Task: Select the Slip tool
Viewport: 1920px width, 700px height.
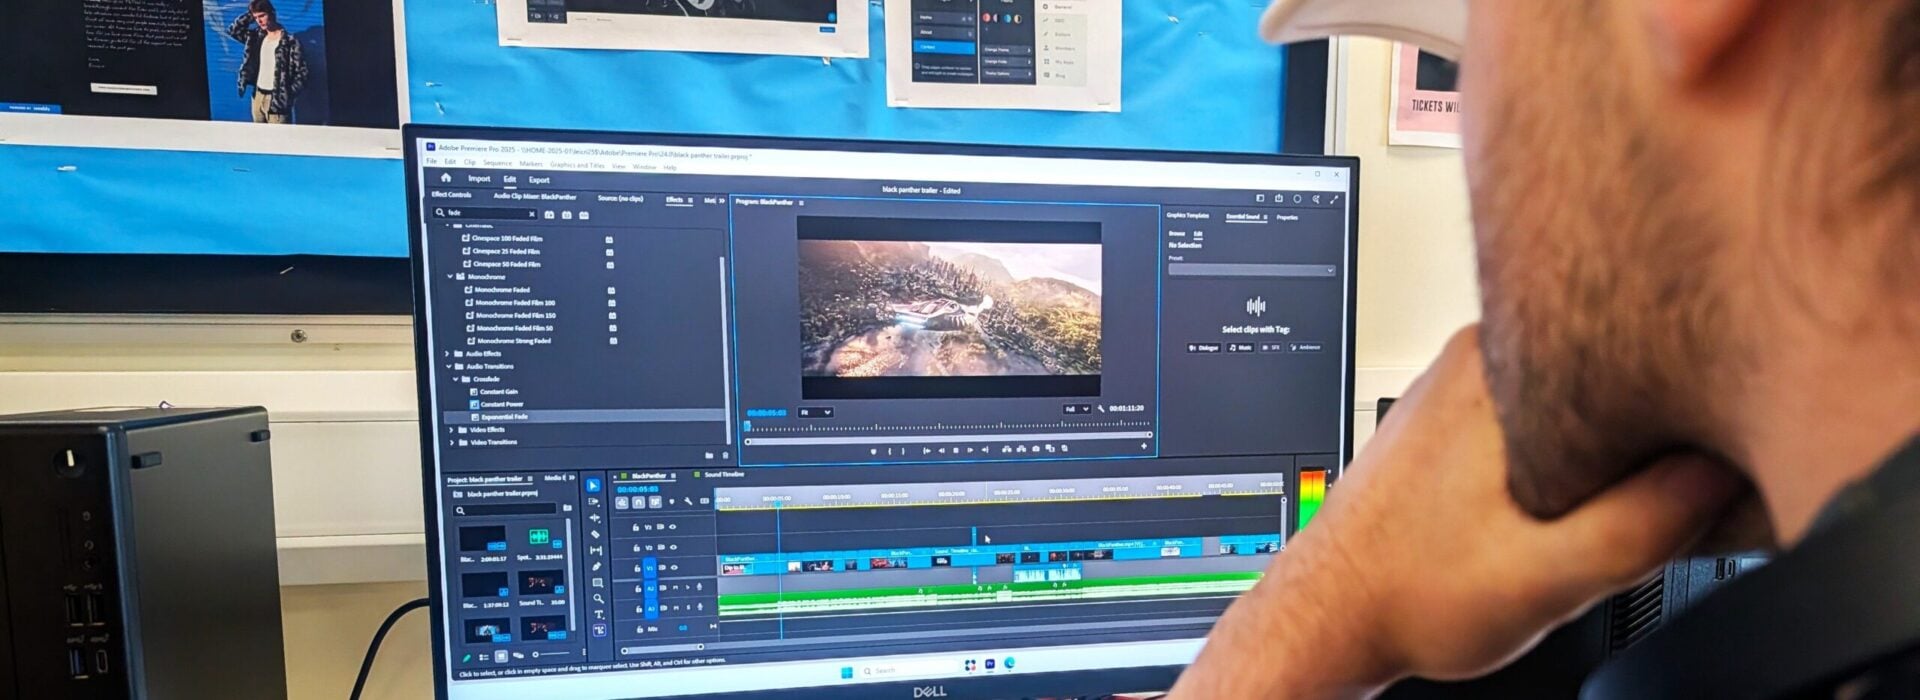Action: point(596,550)
